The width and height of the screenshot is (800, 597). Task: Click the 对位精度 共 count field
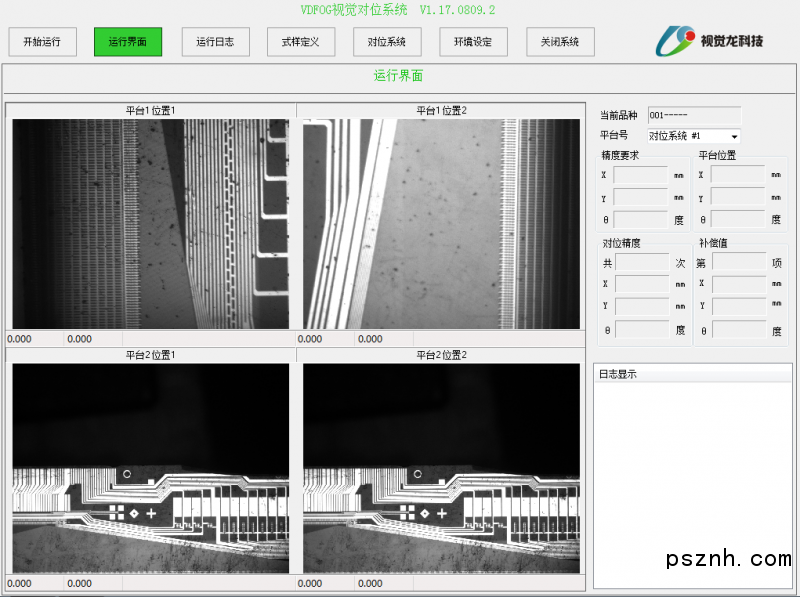click(x=642, y=263)
